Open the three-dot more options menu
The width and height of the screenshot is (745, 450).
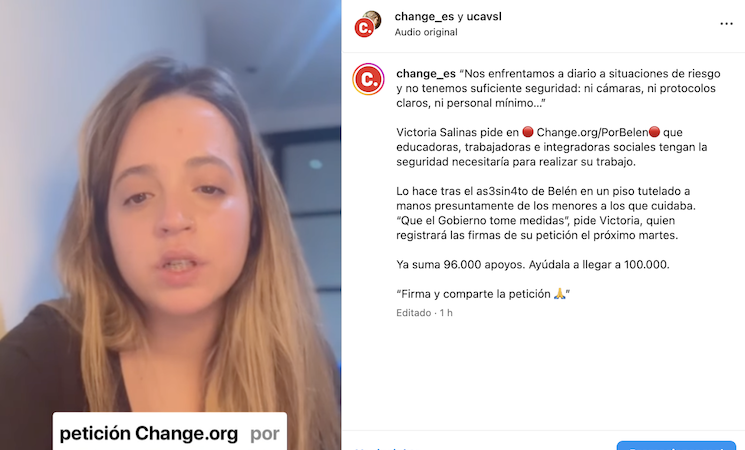click(726, 24)
